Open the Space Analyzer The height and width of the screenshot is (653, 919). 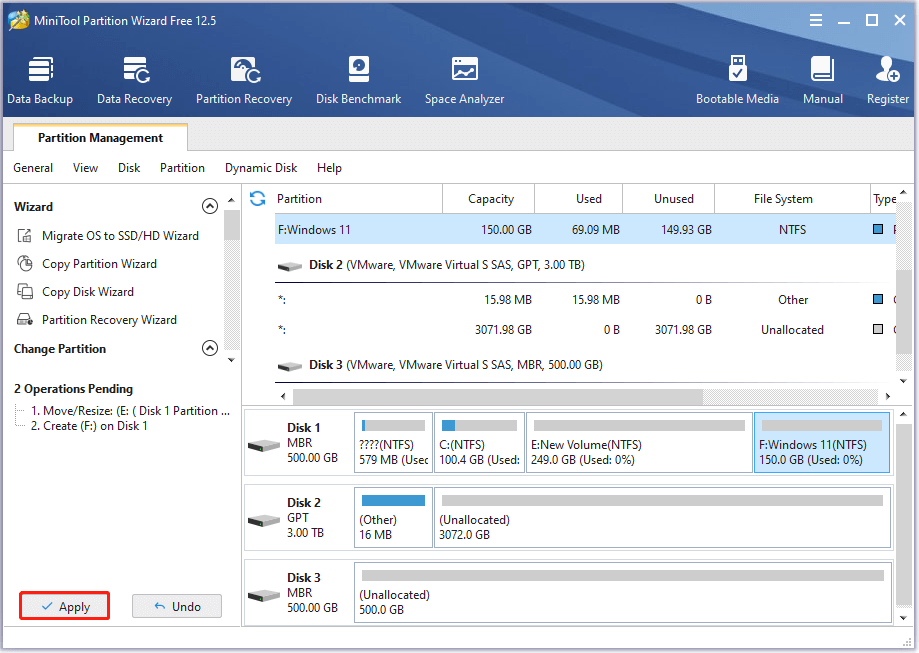coord(464,80)
